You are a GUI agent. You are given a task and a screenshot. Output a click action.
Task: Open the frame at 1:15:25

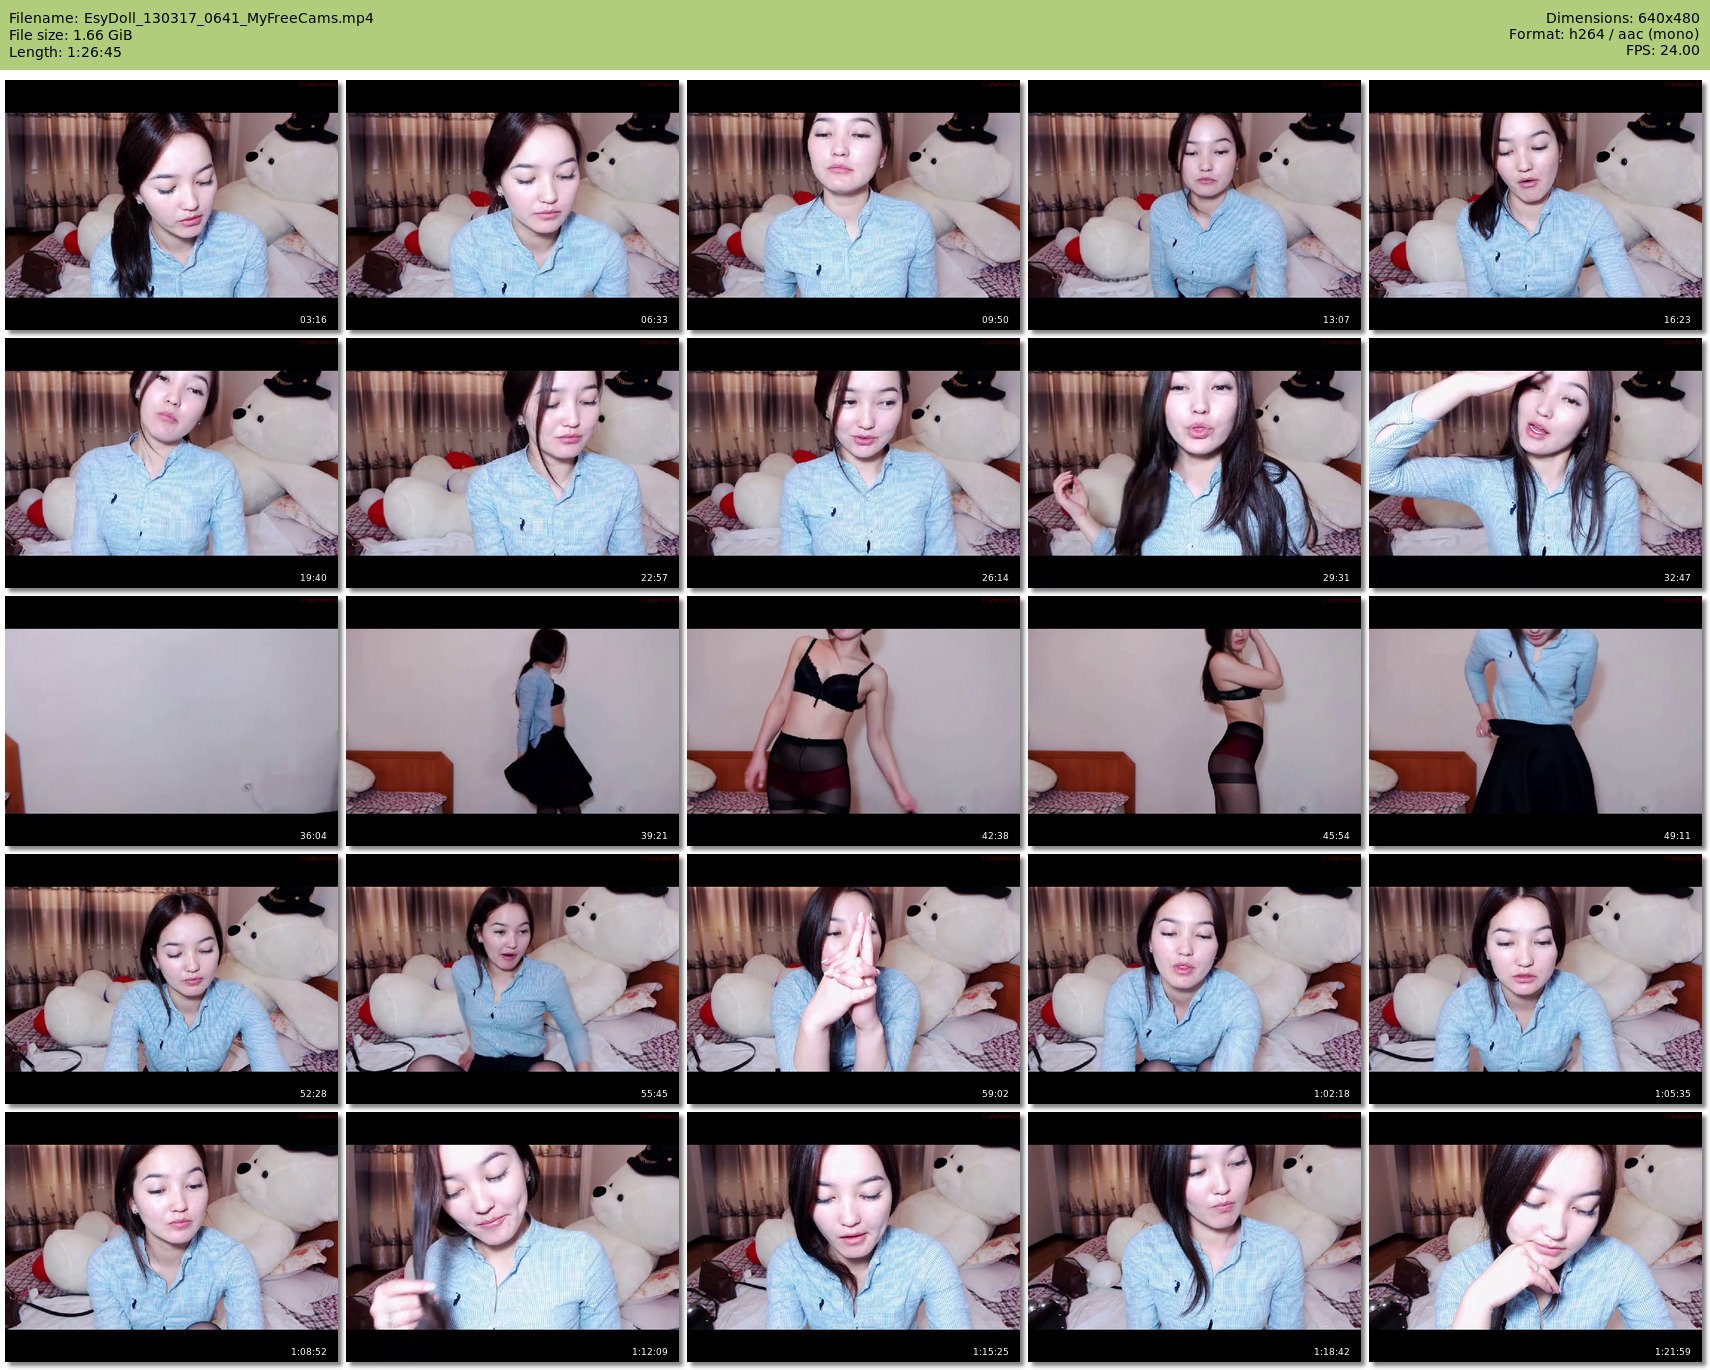point(854,1237)
